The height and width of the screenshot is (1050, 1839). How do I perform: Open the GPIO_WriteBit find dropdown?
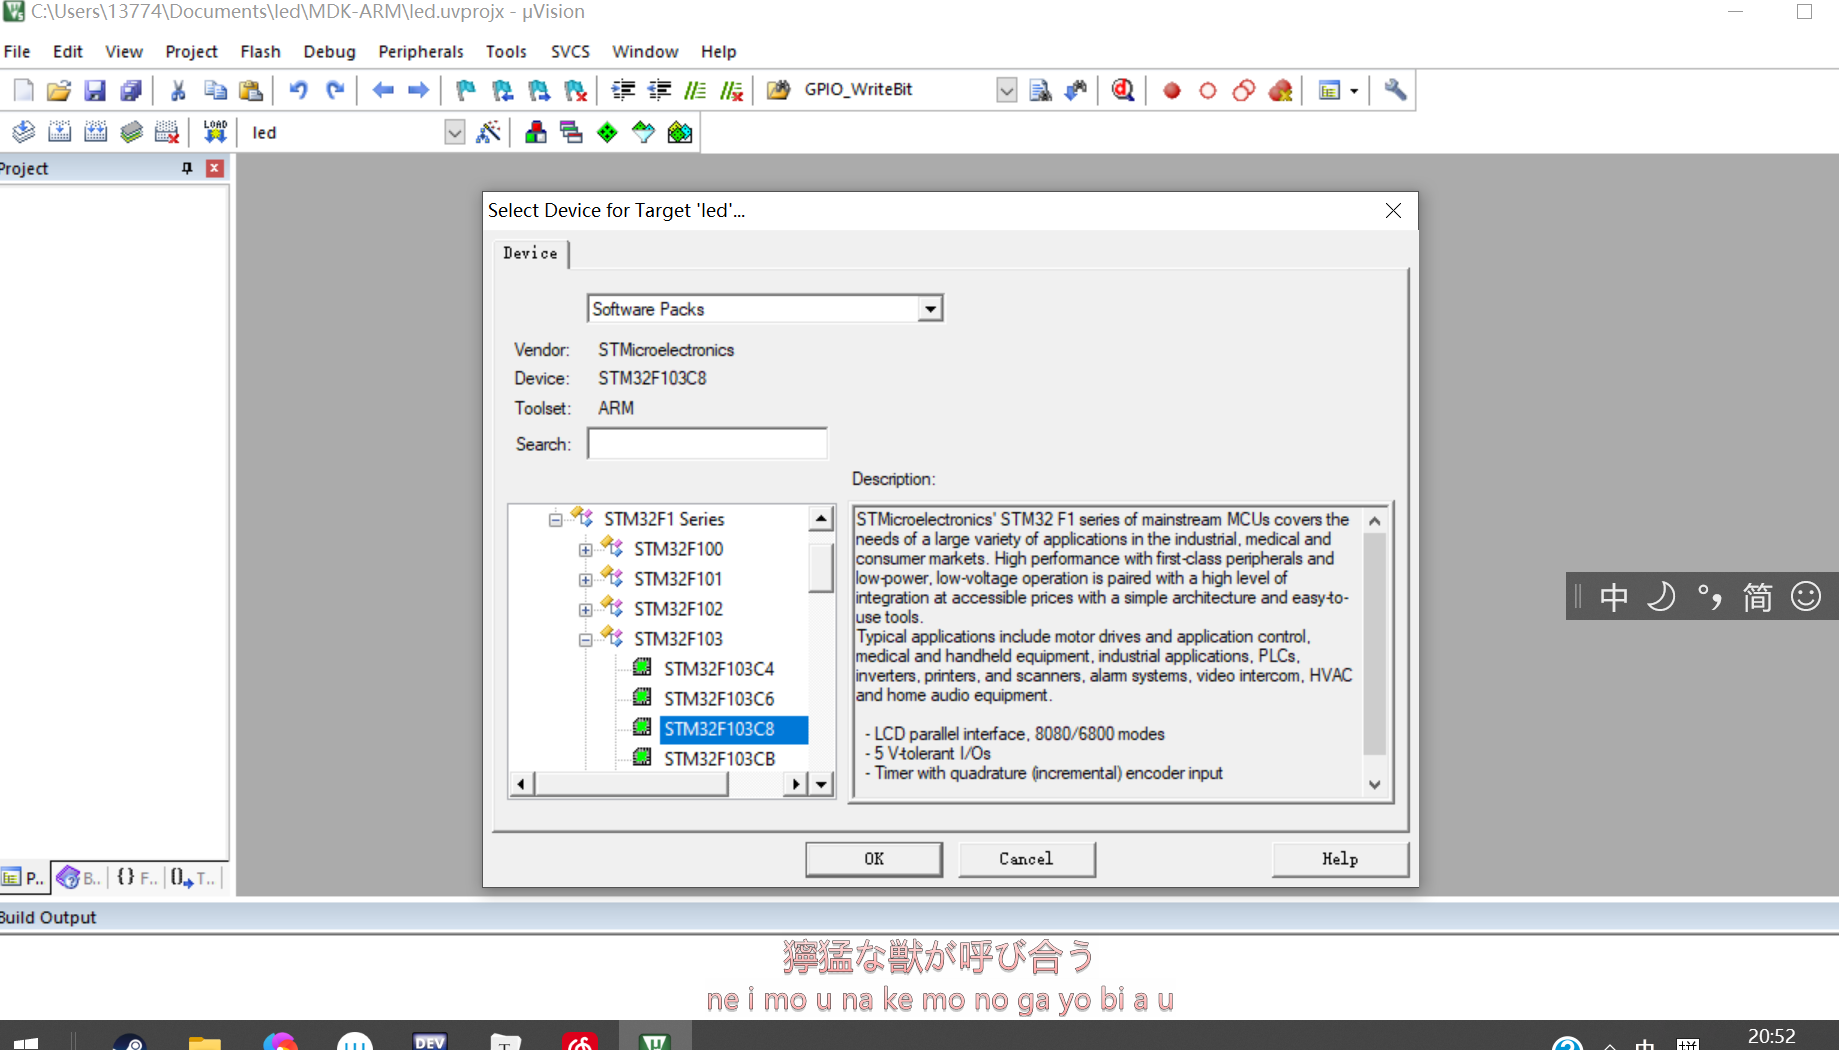click(1006, 90)
